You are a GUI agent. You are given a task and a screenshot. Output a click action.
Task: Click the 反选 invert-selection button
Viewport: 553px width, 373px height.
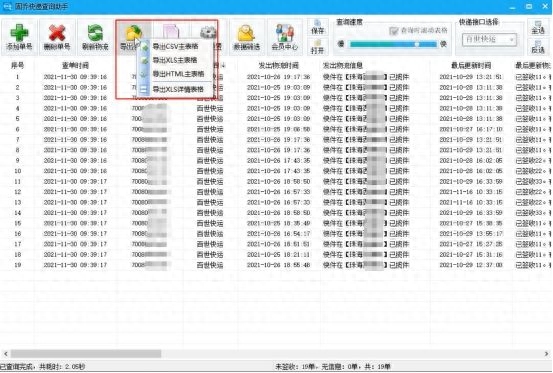(x=538, y=47)
